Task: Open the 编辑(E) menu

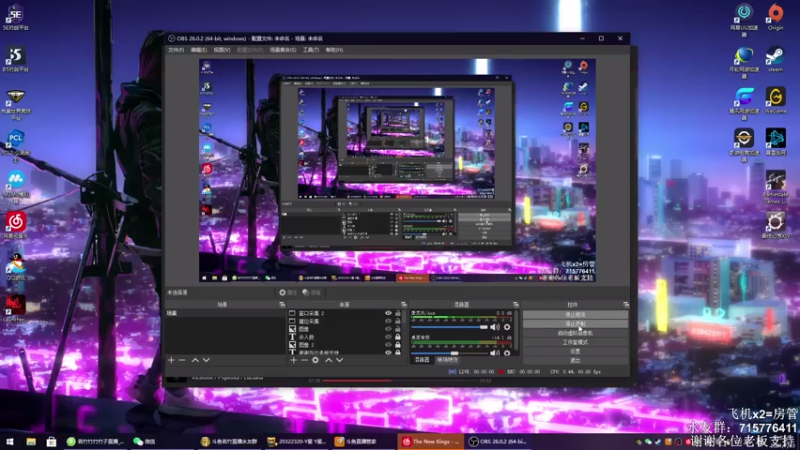Action: (199, 50)
